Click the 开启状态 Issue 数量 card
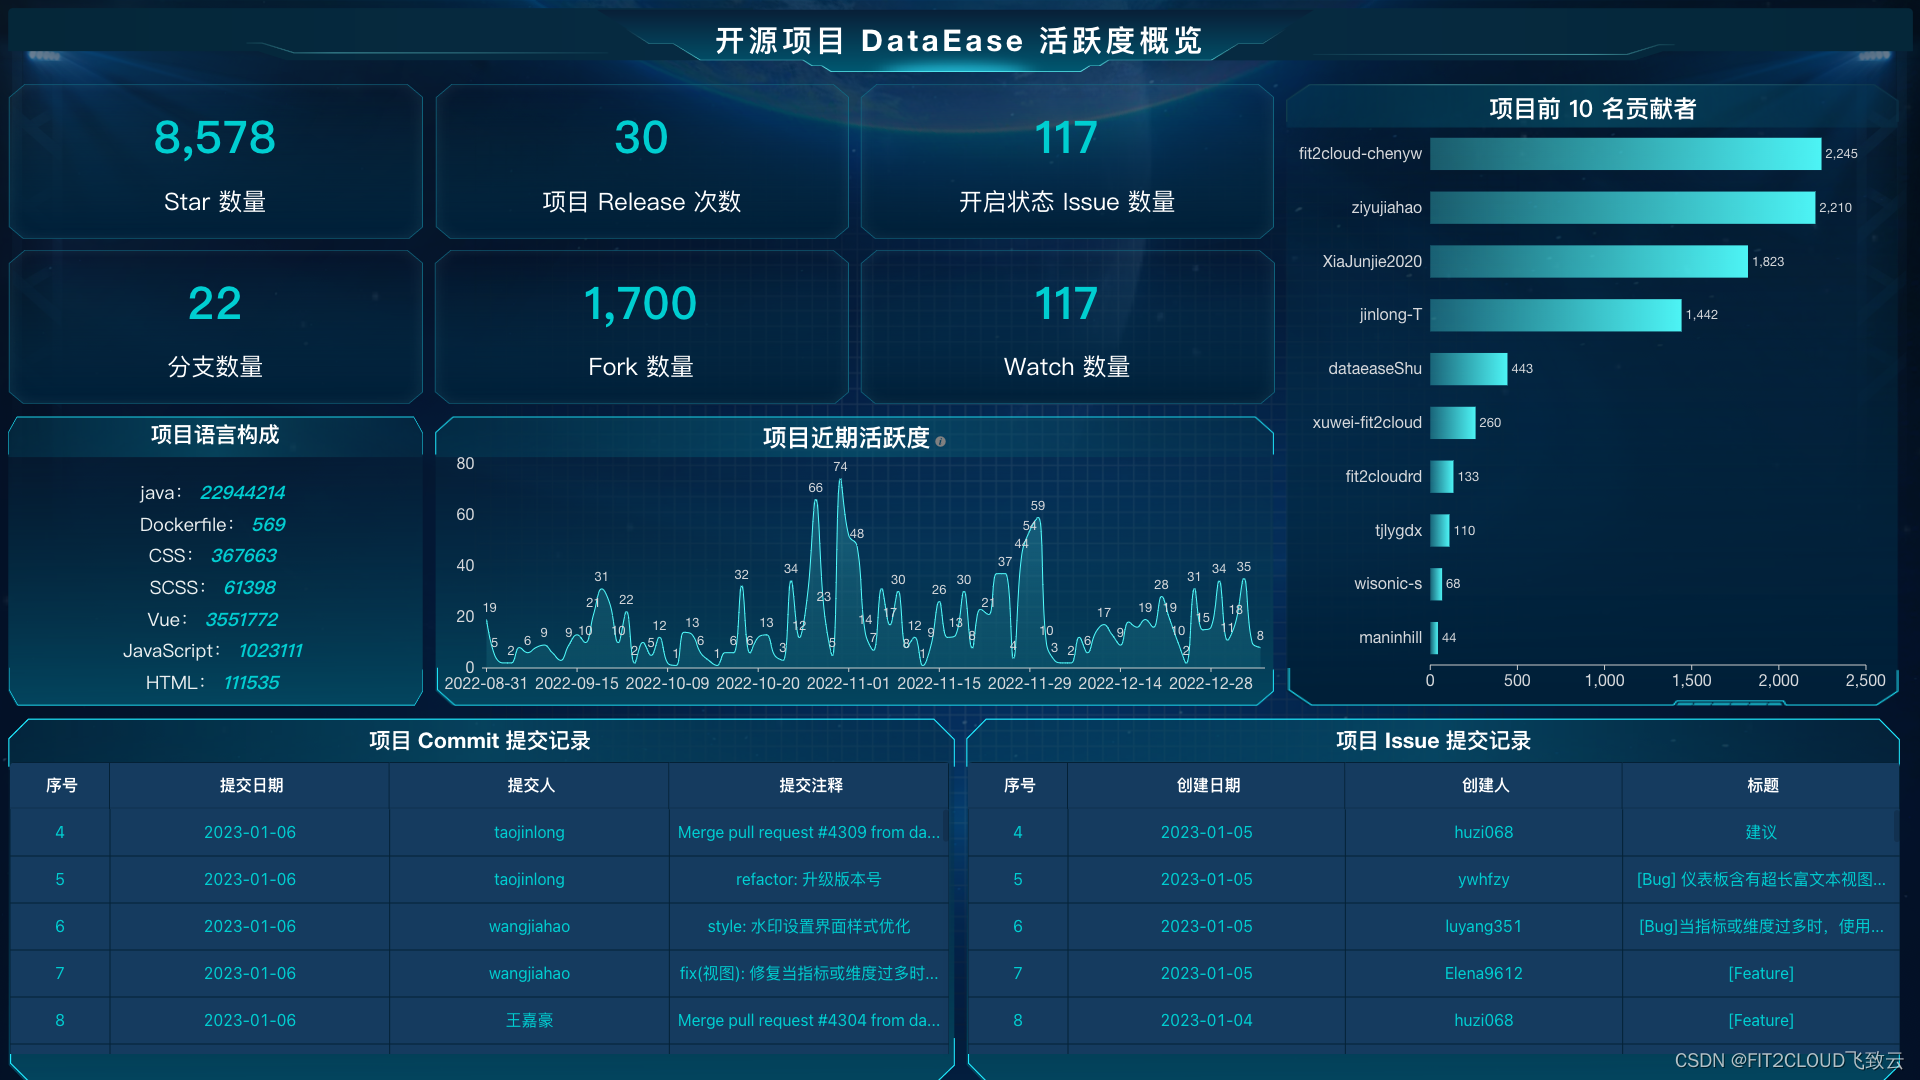Viewport: 1920px width, 1080px height. (x=1067, y=162)
